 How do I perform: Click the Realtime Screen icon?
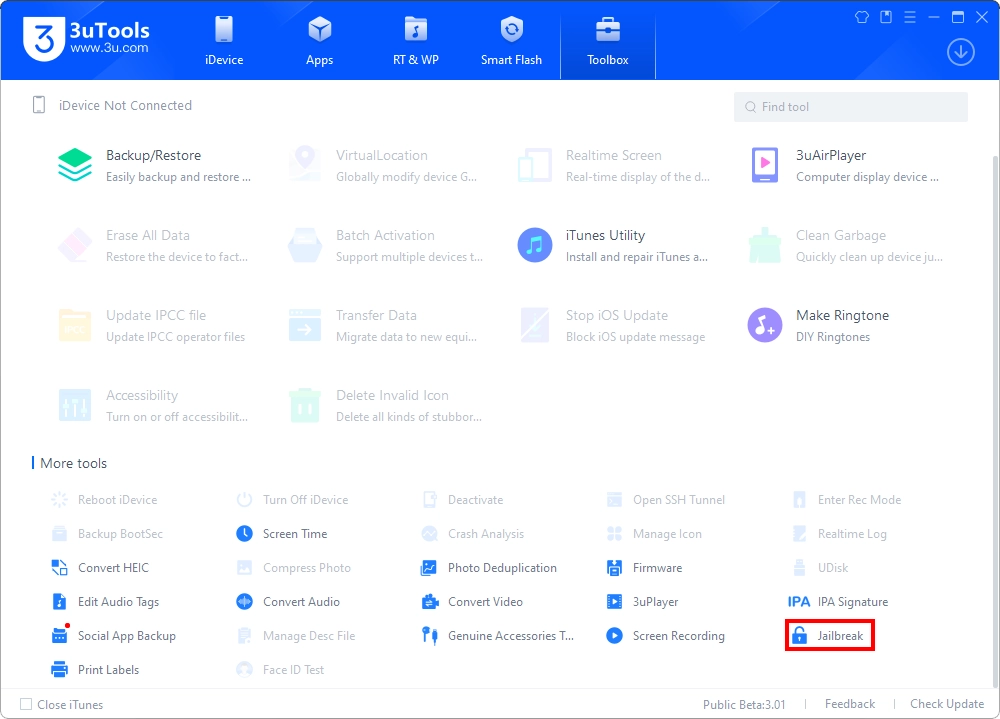tap(534, 165)
